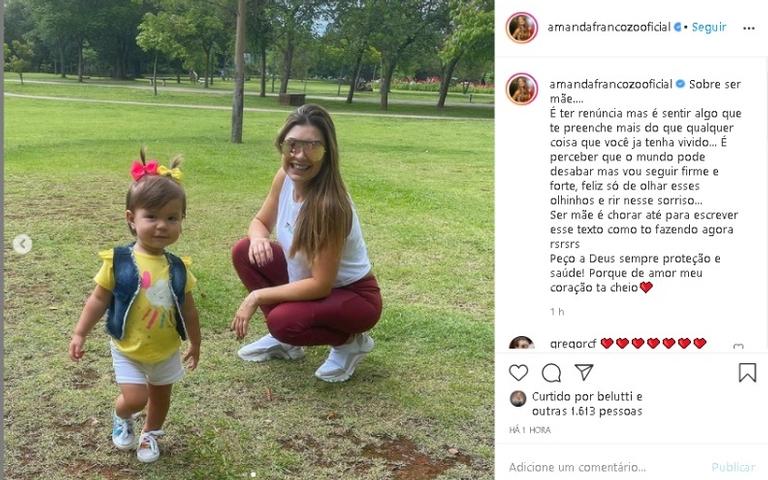The height and width of the screenshot is (480, 768).
Task: Go to previous photo with left arrow
Action: (x=22, y=244)
